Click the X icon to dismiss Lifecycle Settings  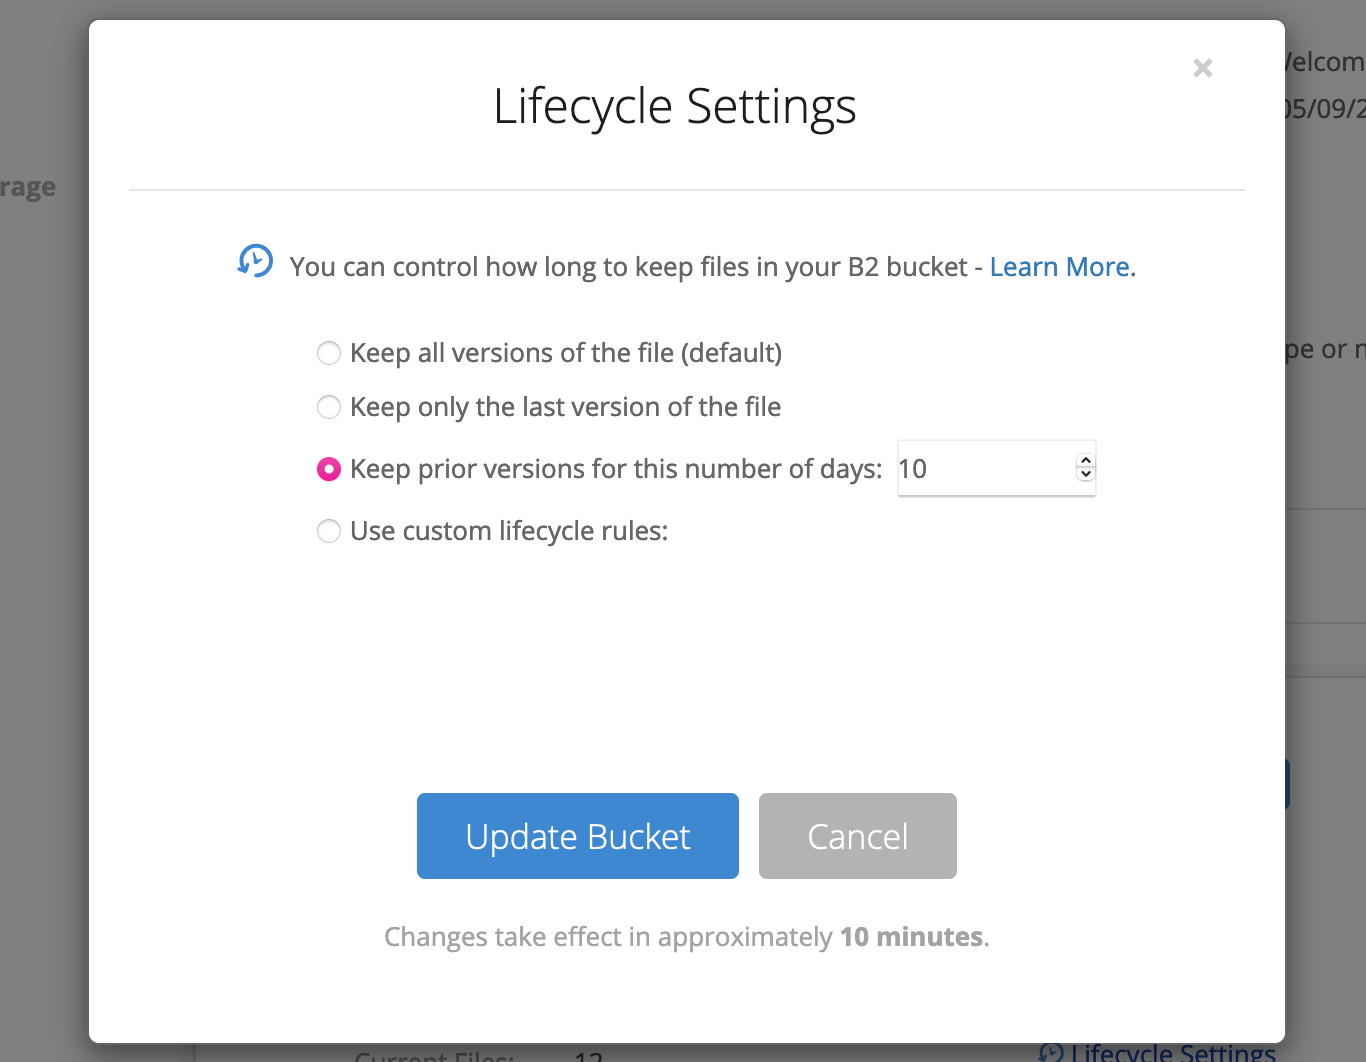[x=1202, y=68]
